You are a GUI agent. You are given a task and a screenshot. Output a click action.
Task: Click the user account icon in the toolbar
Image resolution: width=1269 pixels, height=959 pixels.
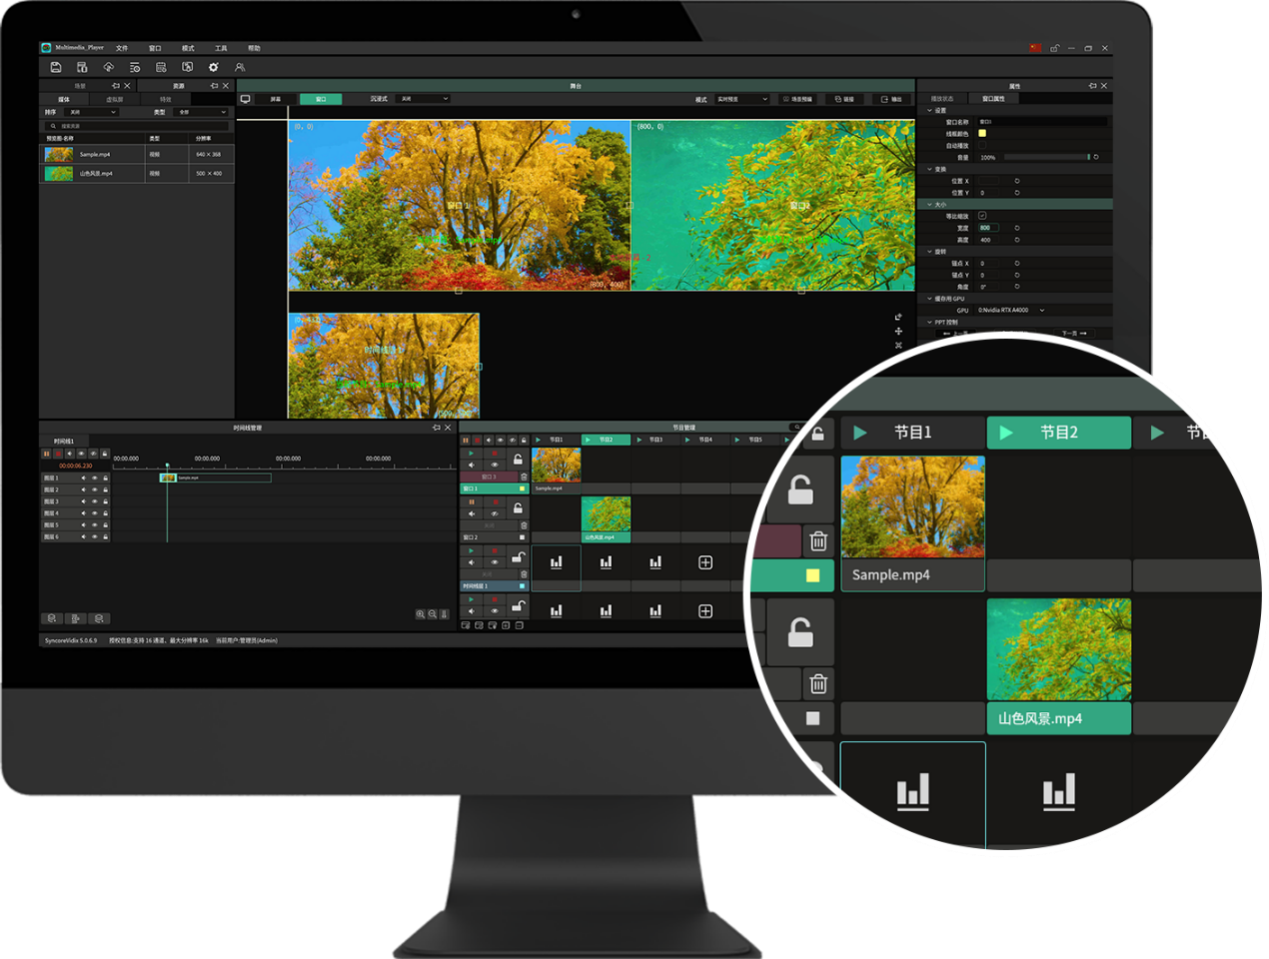(240, 67)
